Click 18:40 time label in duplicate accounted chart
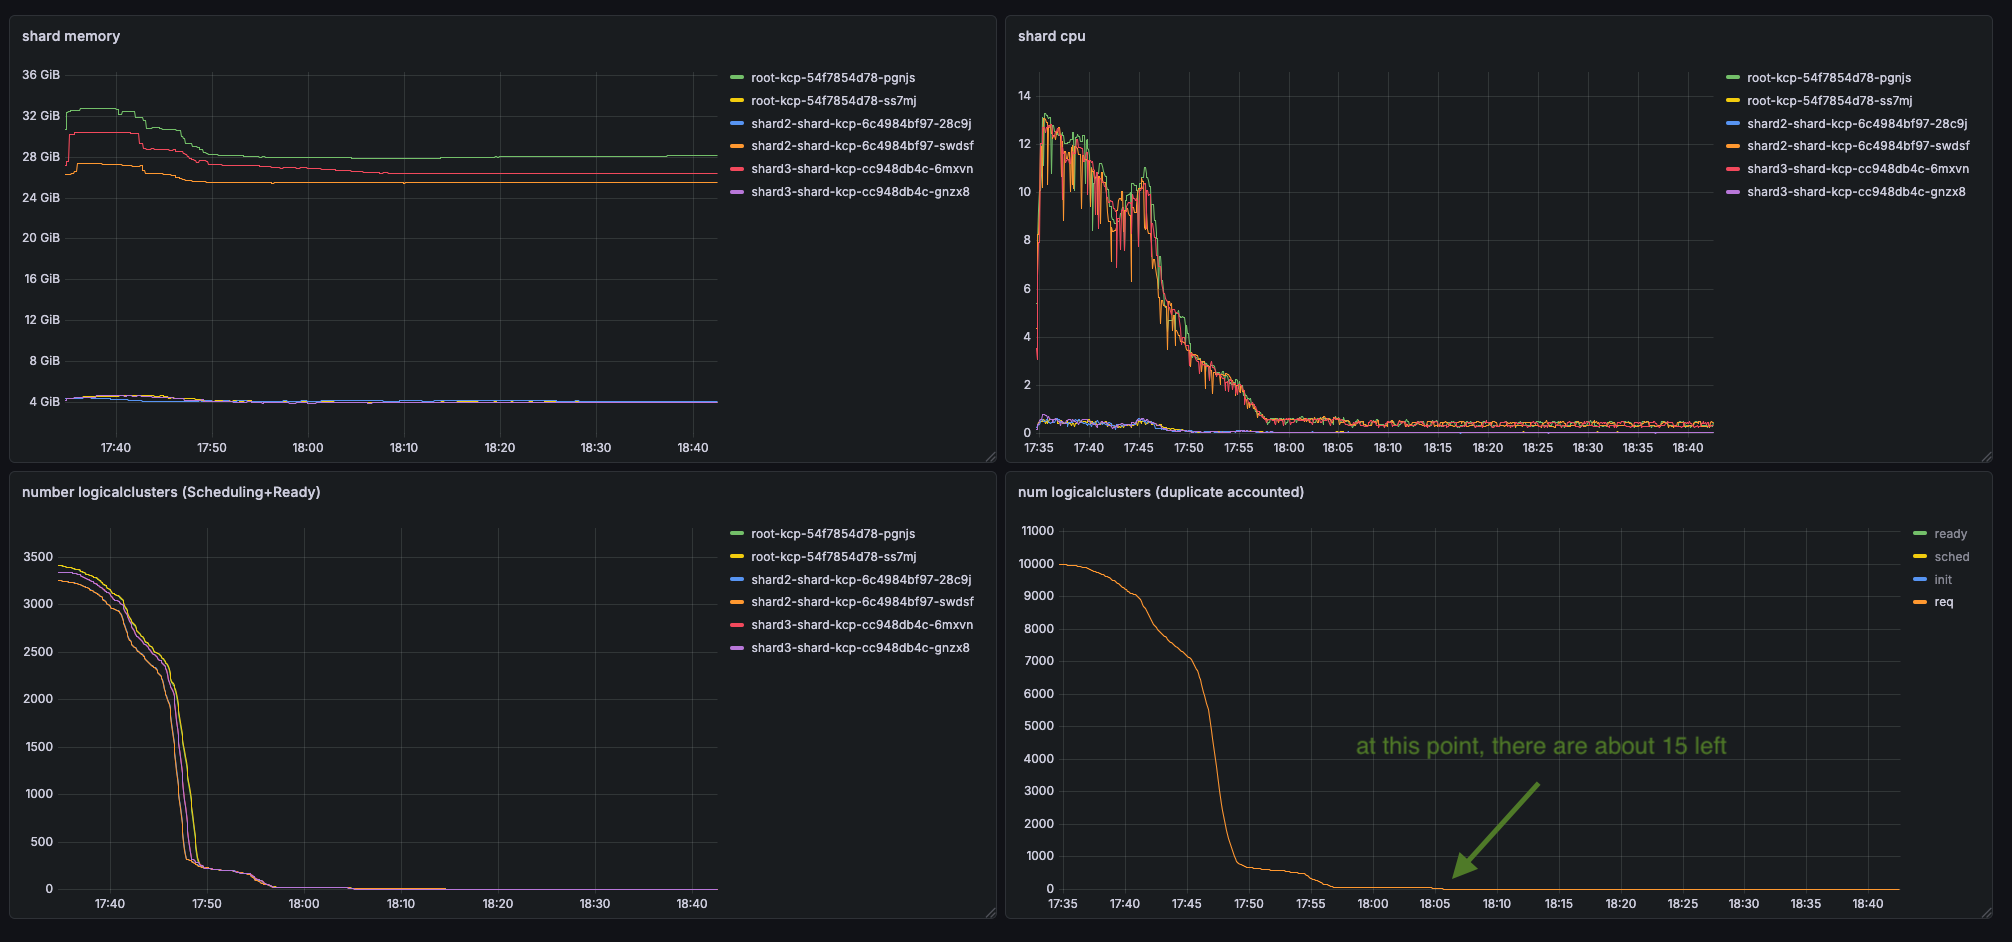2012x942 pixels. click(x=1868, y=904)
